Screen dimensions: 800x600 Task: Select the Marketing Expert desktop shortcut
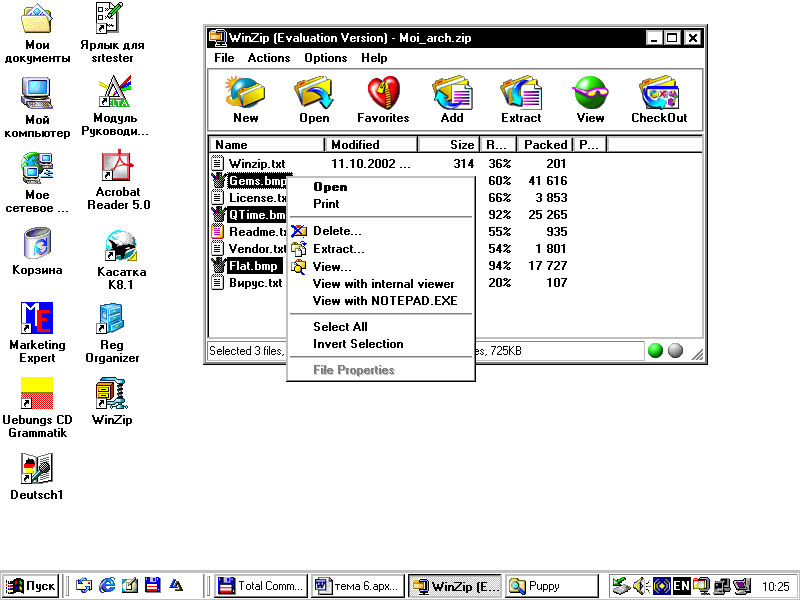[x=37, y=332]
